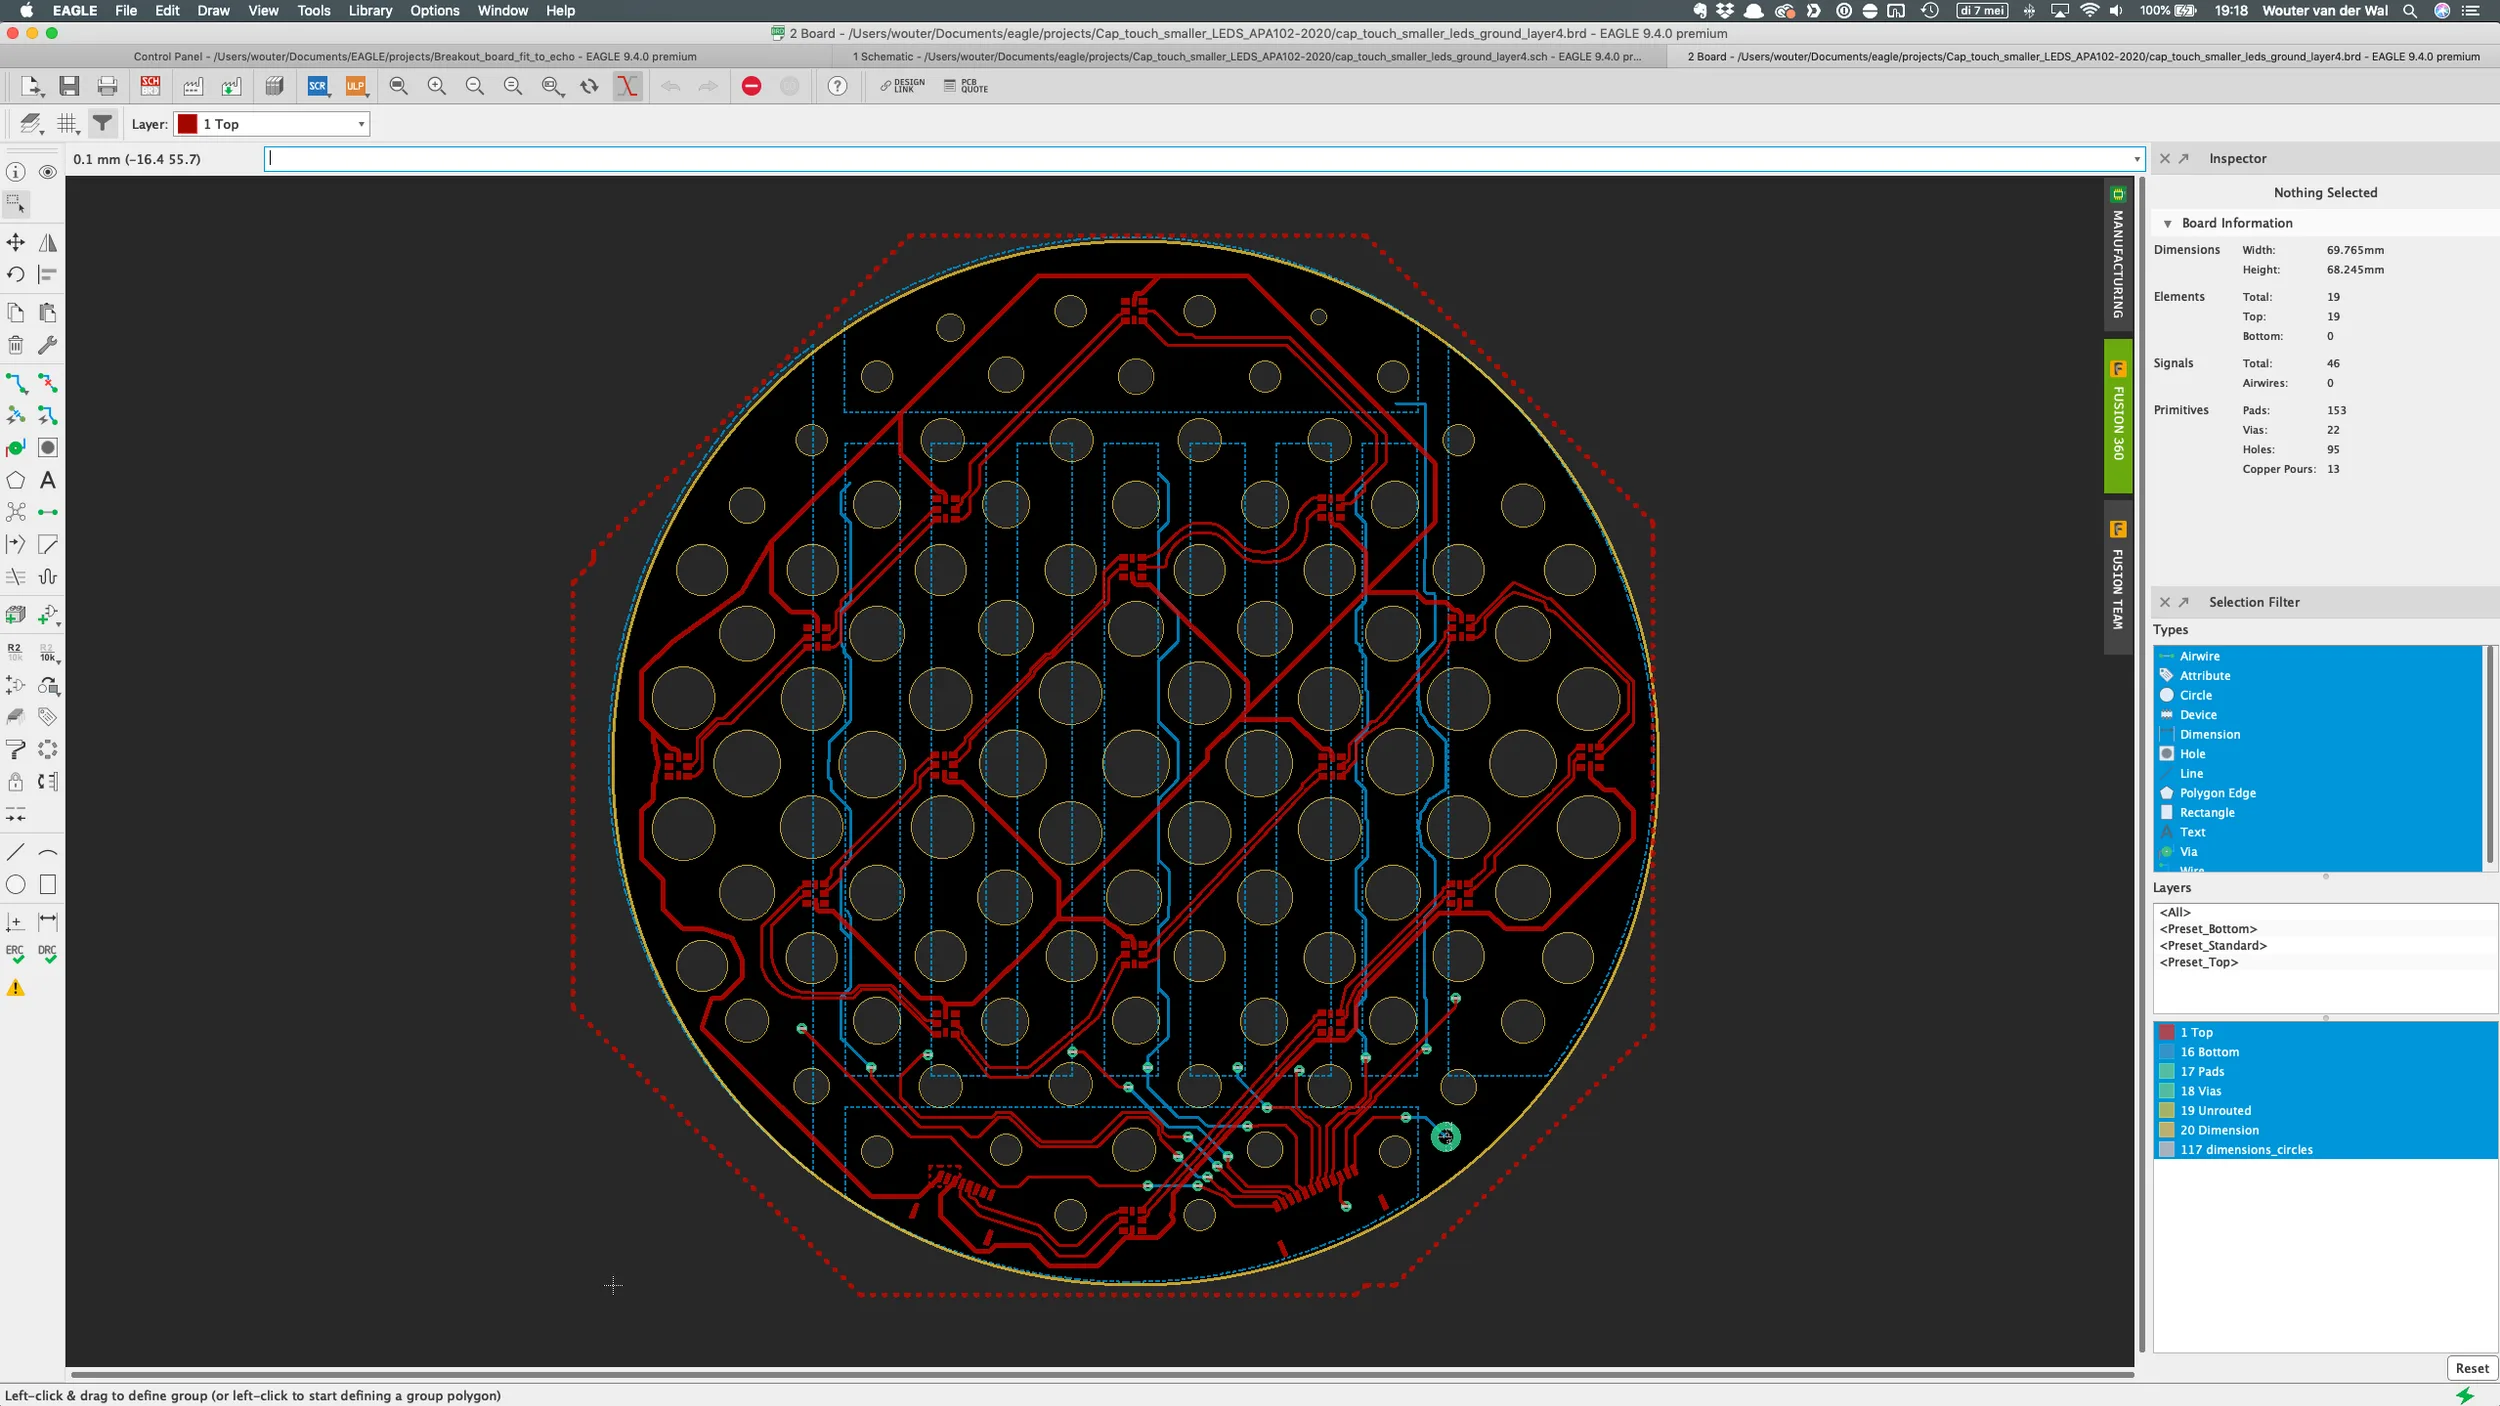This screenshot has height=1406, width=2500.
Task: Select the Delete trash tool
Action: tap(16, 345)
